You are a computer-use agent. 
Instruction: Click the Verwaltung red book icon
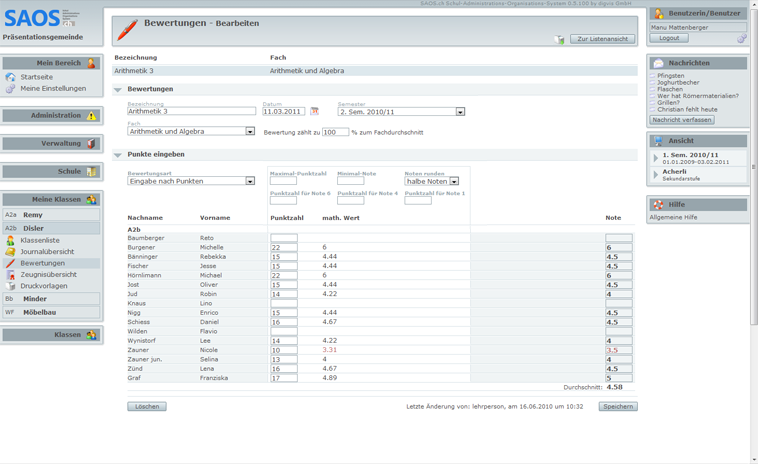(91, 144)
